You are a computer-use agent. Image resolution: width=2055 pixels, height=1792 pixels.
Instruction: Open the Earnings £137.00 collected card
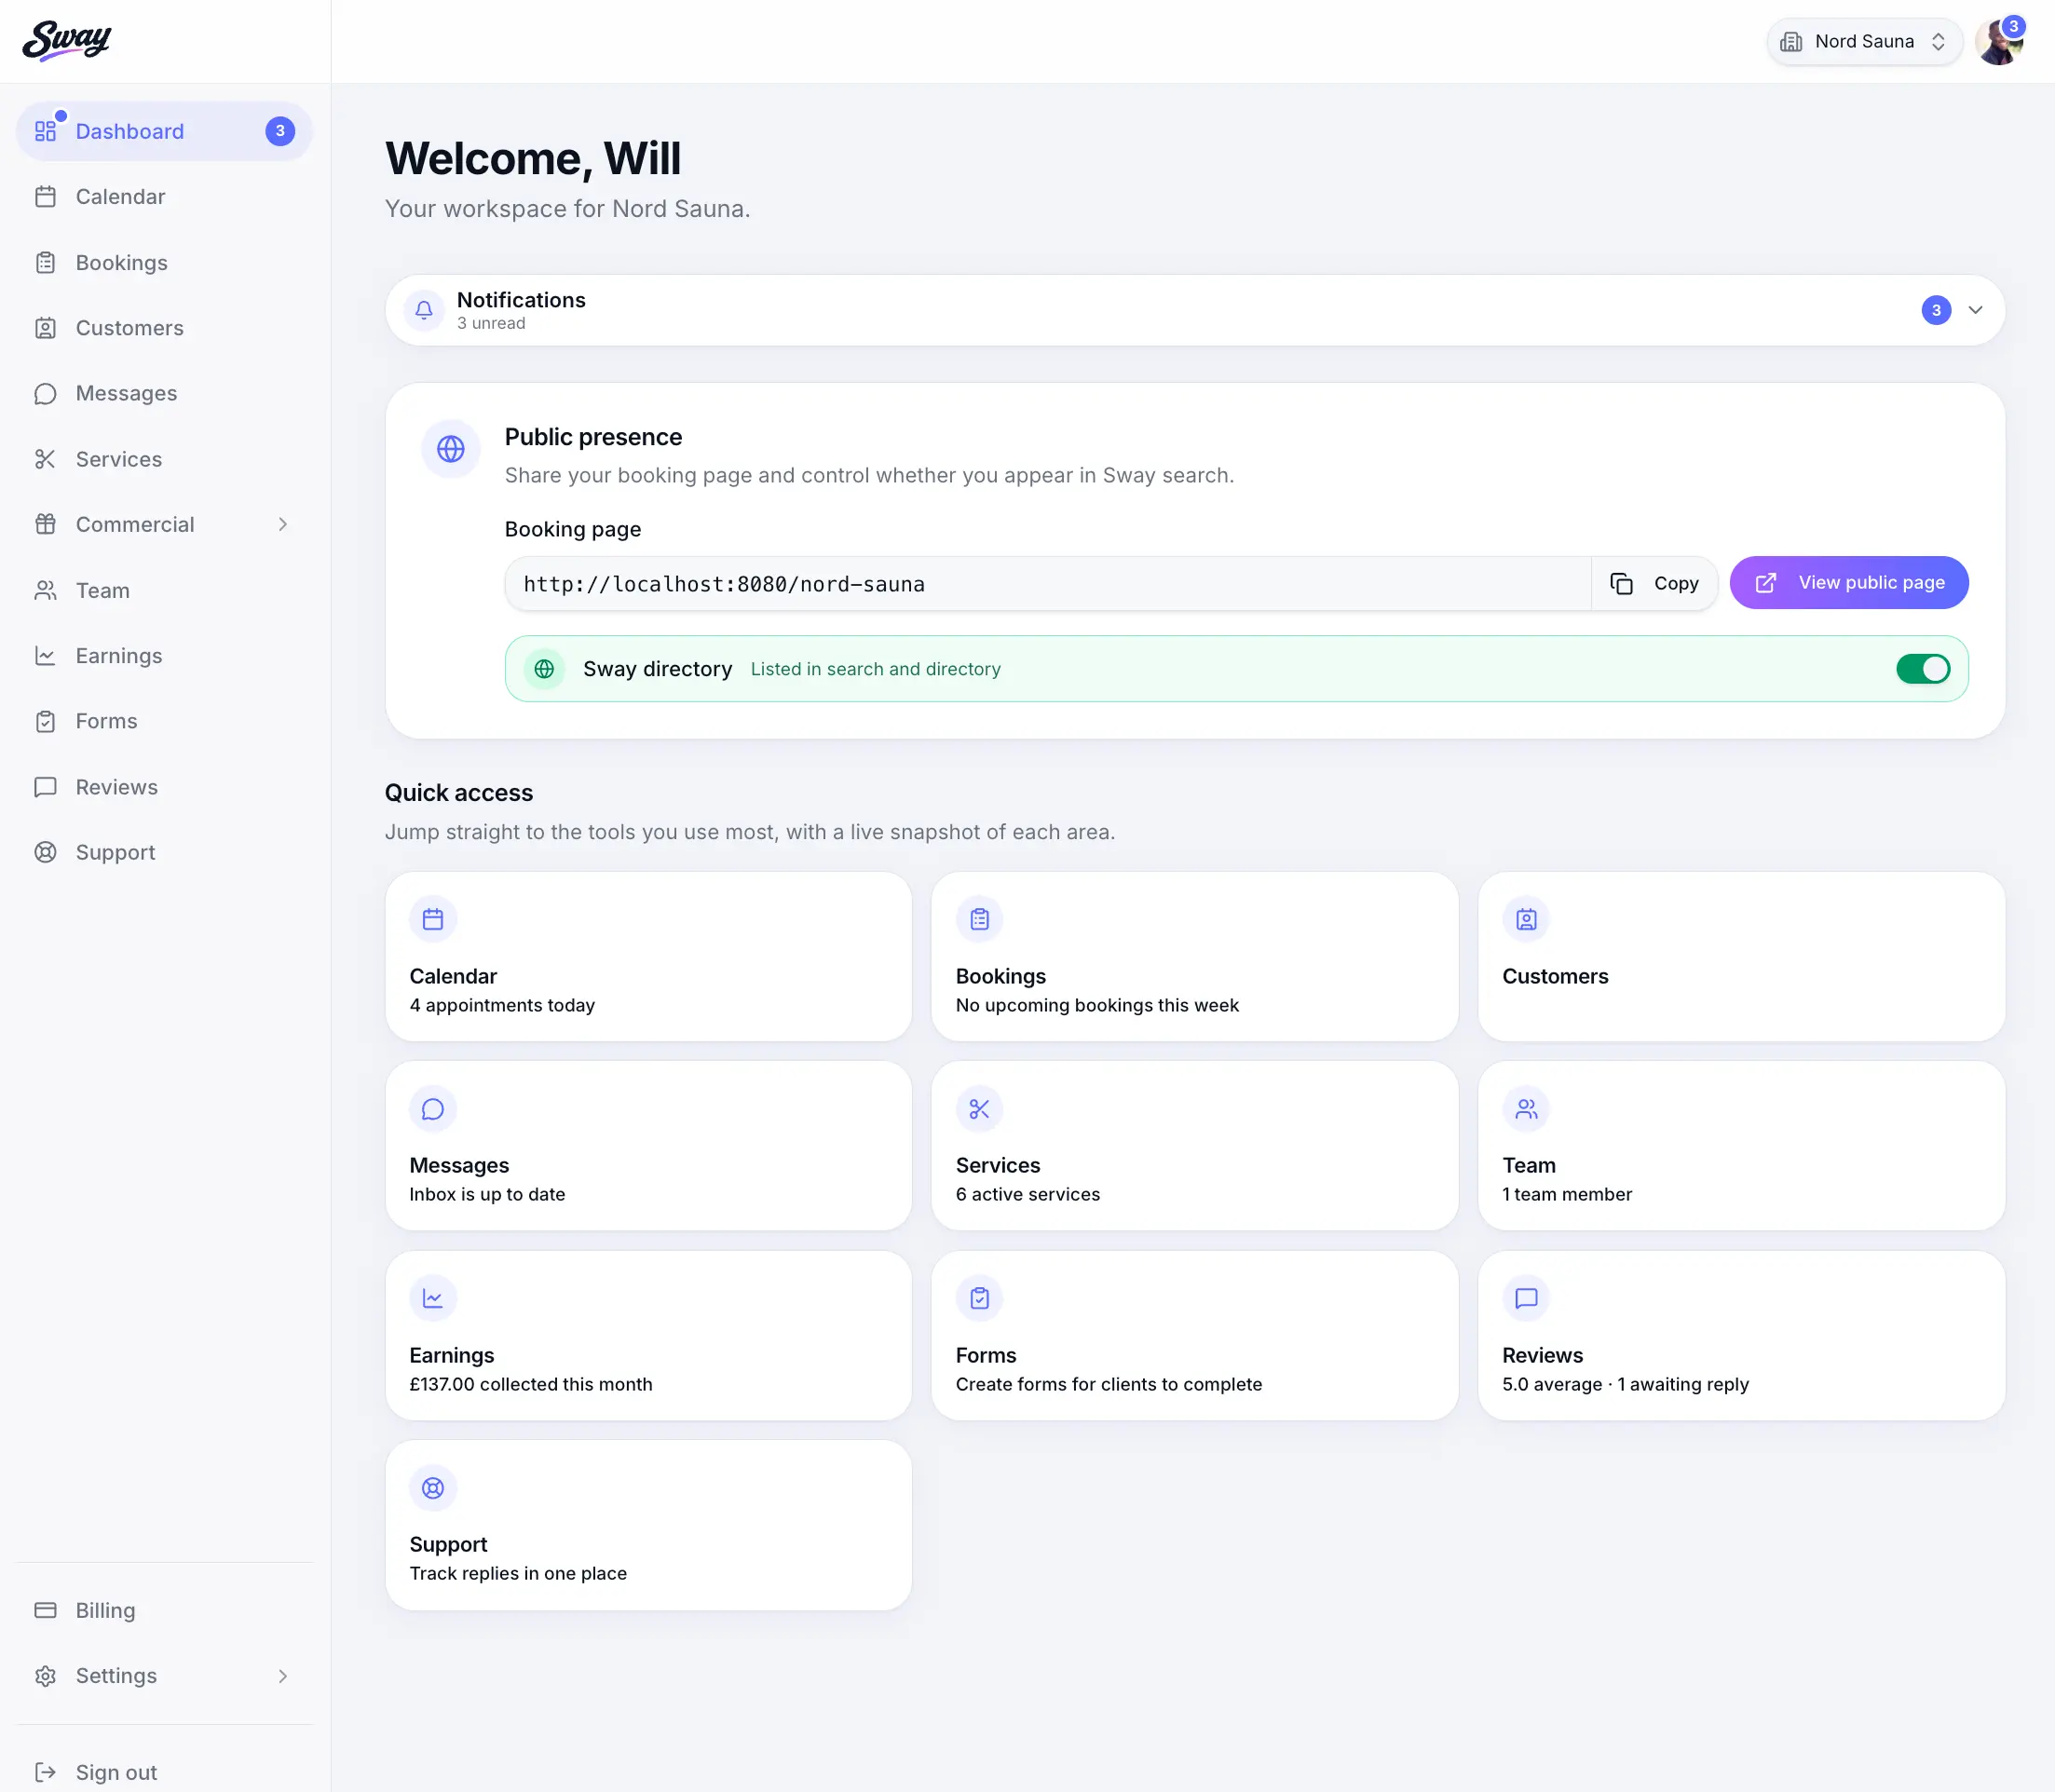coord(648,1335)
